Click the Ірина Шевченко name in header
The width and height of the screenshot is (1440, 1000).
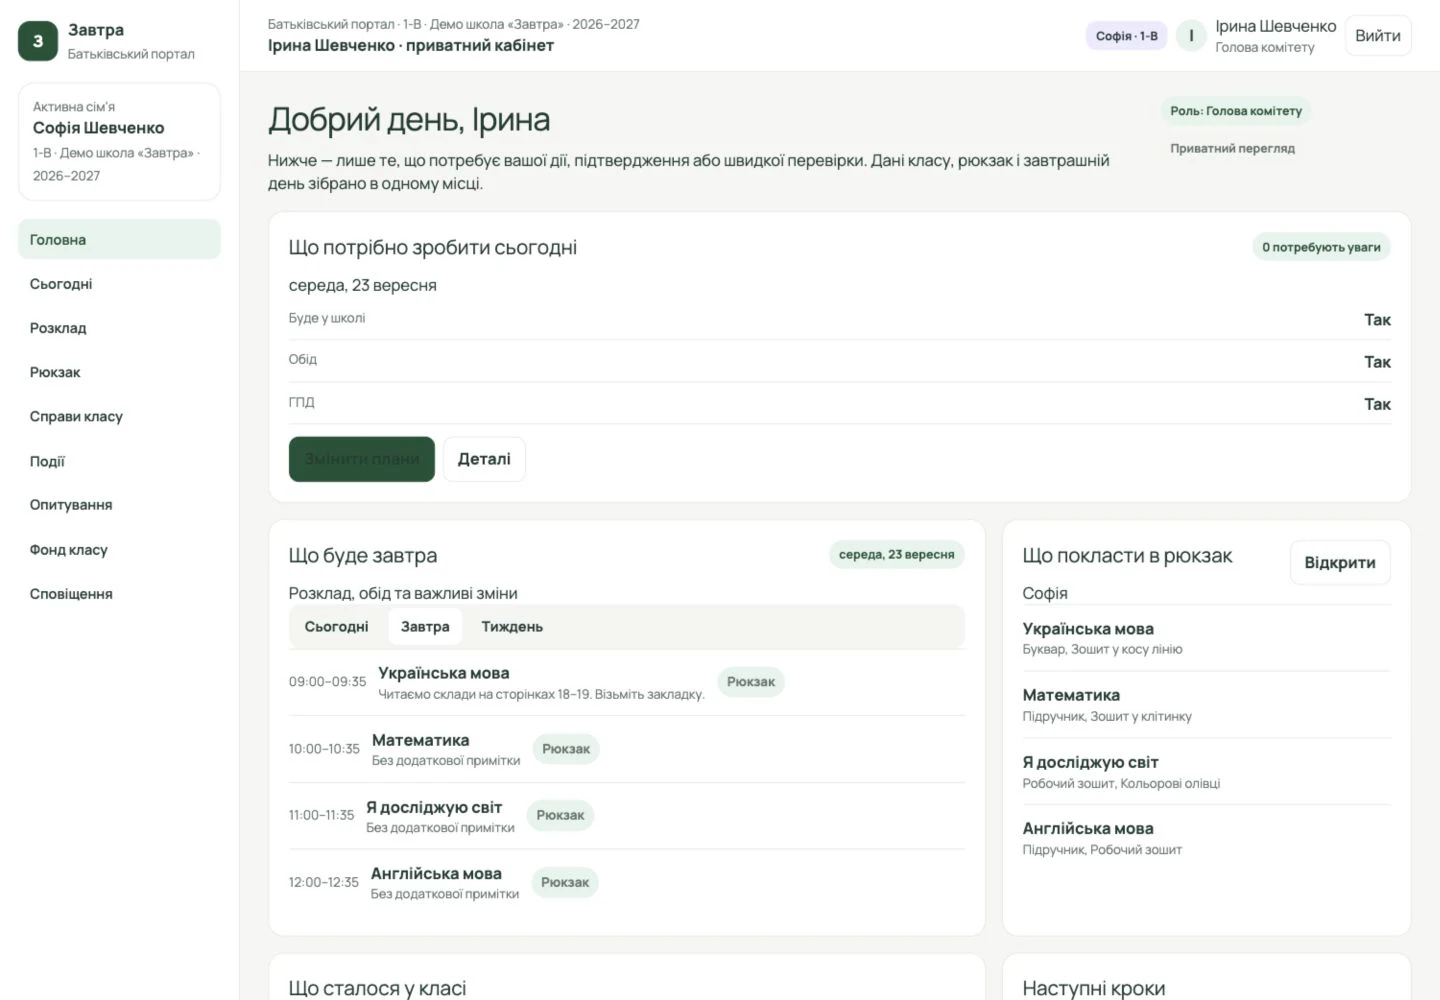(x=1275, y=26)
